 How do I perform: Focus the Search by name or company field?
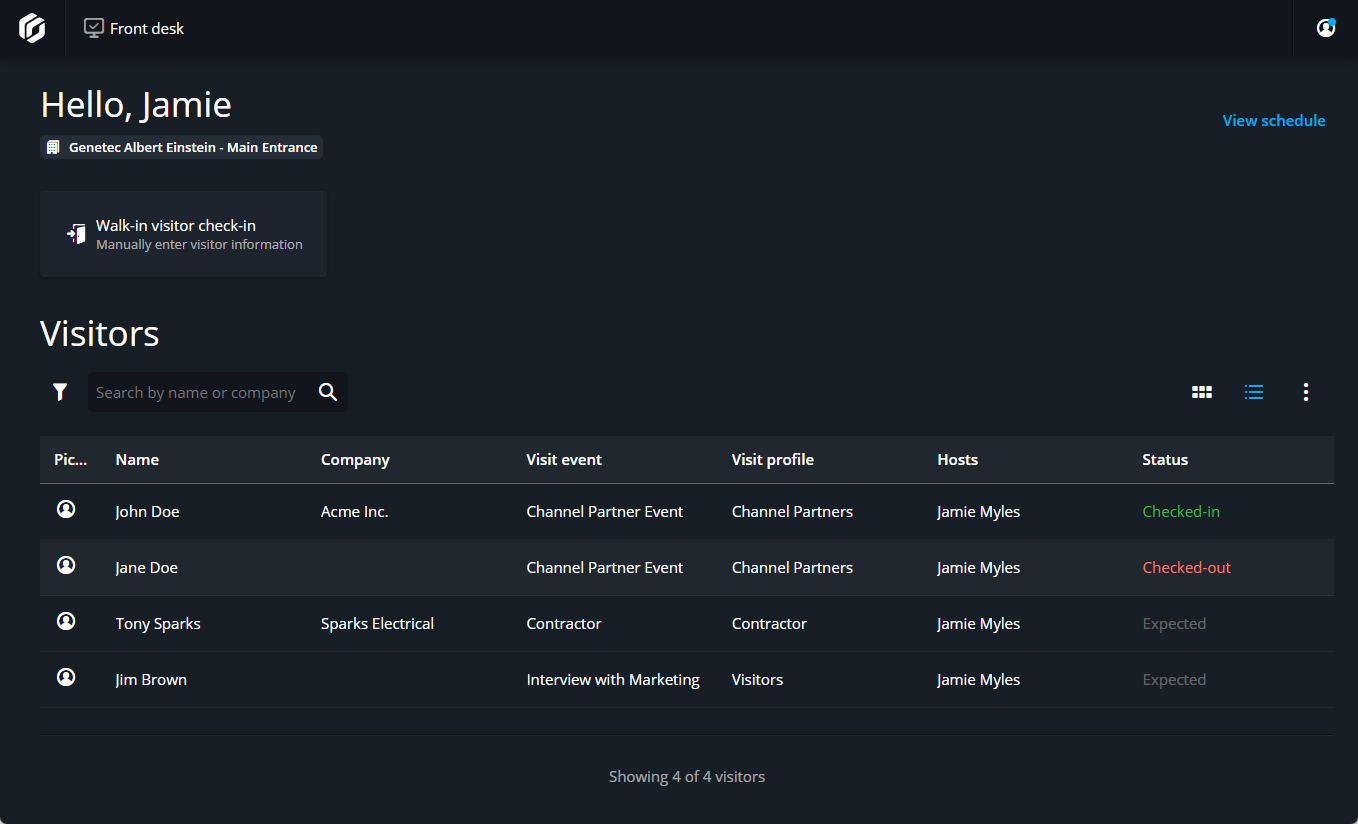point(200,393)
